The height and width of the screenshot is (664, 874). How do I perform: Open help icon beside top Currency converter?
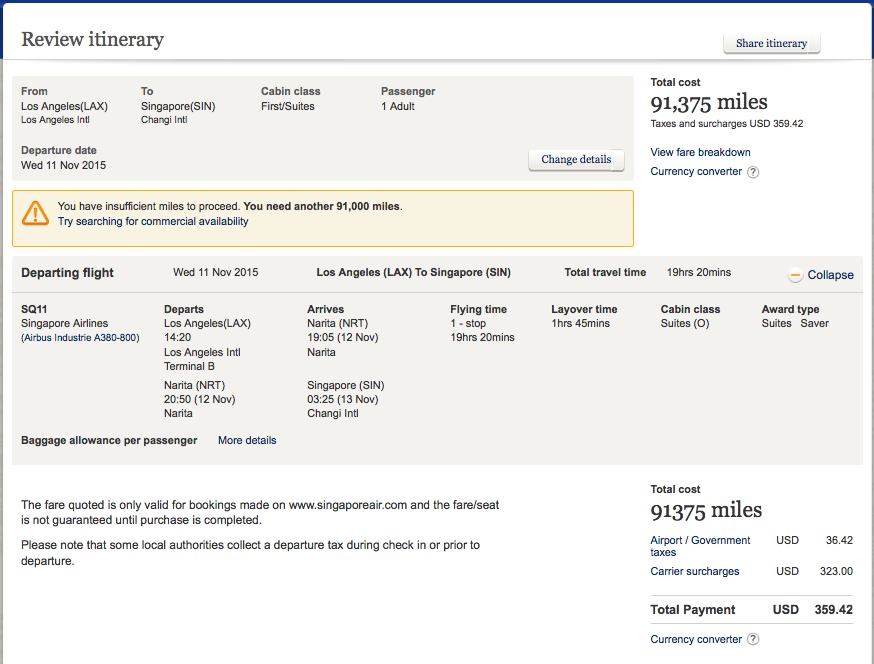tap(753, 172)
